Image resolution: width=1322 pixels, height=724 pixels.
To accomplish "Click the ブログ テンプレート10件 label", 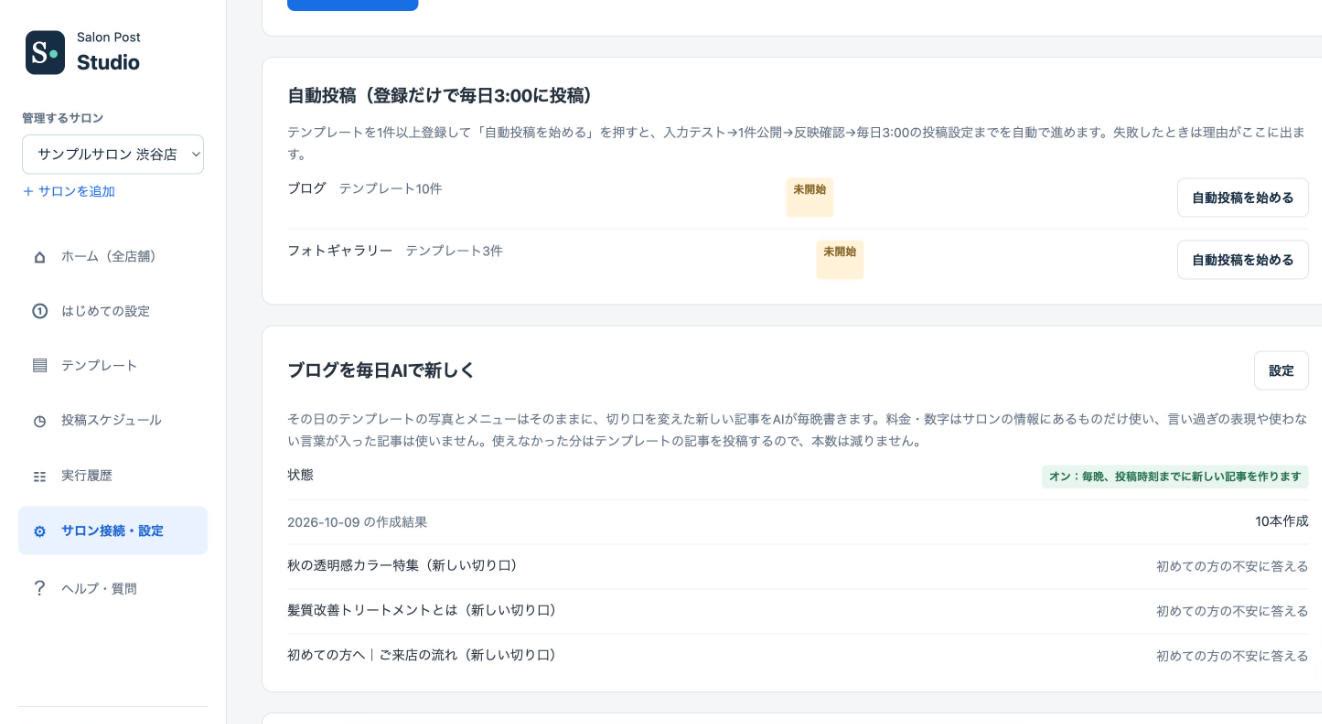I will tap(365, 189).
